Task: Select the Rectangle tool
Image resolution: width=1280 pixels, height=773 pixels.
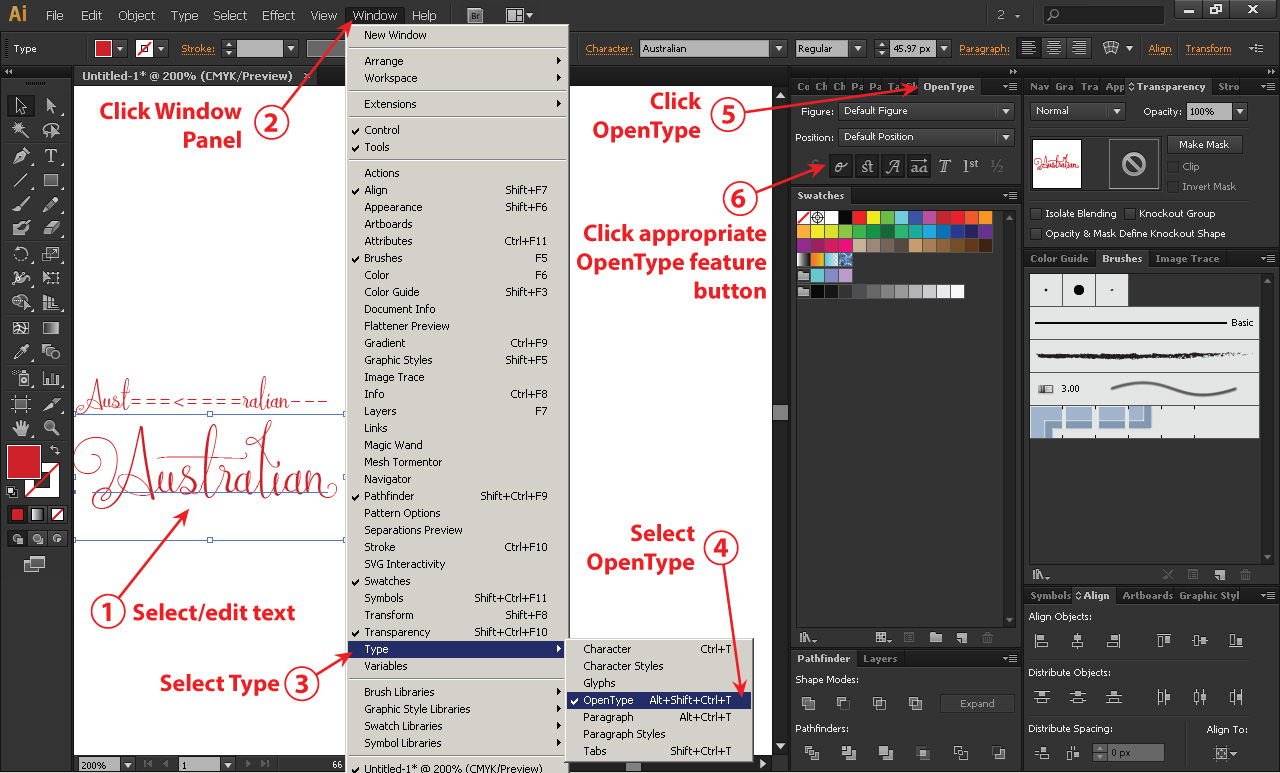Action: (51, 181)
